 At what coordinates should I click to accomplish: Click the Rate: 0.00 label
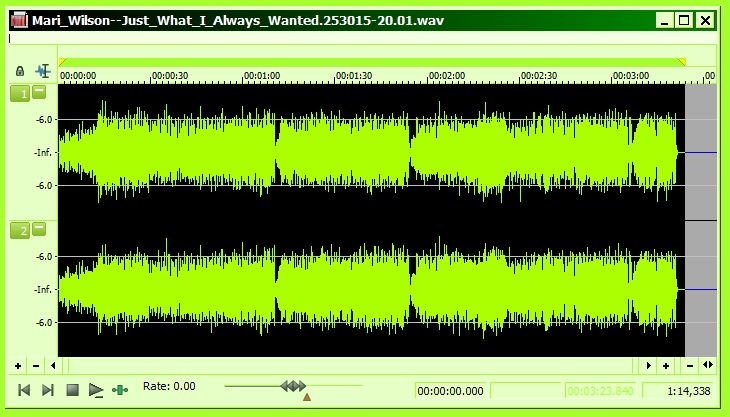169,386
